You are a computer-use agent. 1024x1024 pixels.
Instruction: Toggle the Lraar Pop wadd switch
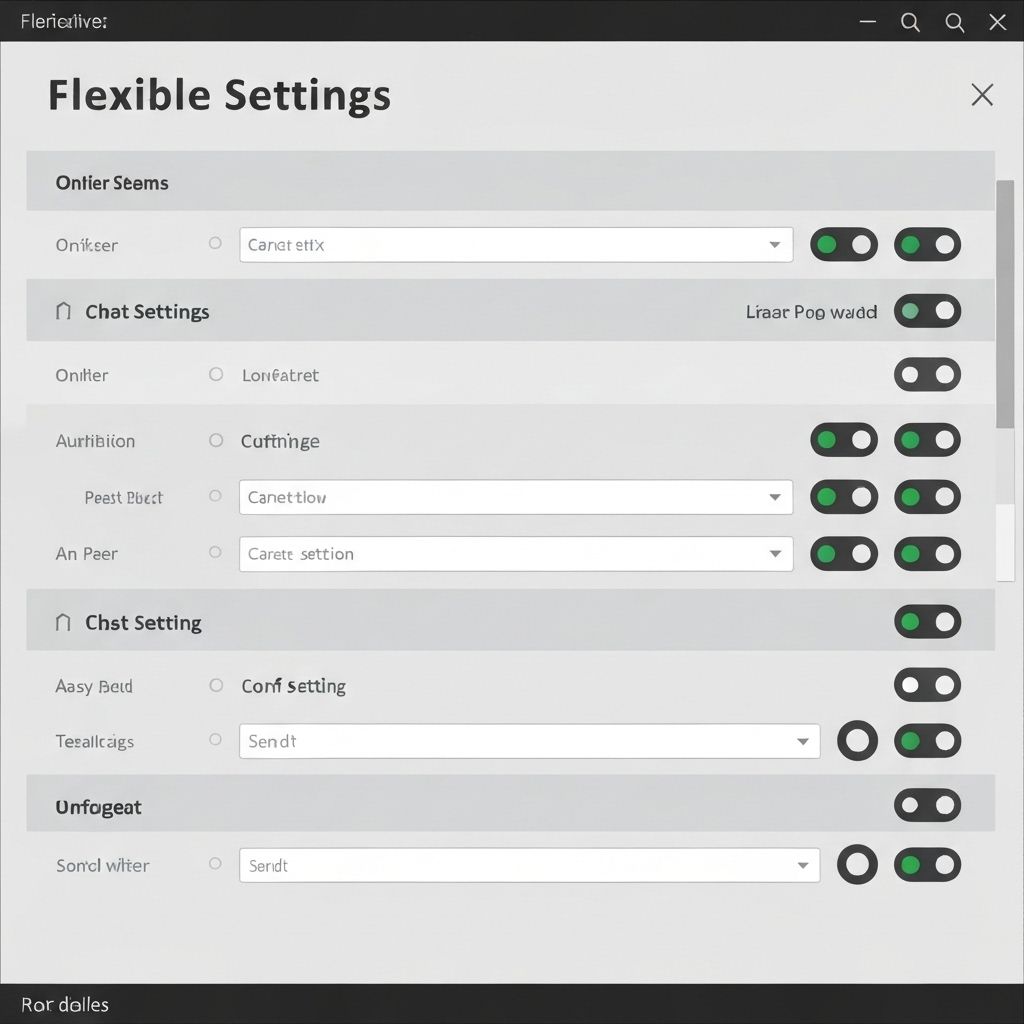[927, 311]
